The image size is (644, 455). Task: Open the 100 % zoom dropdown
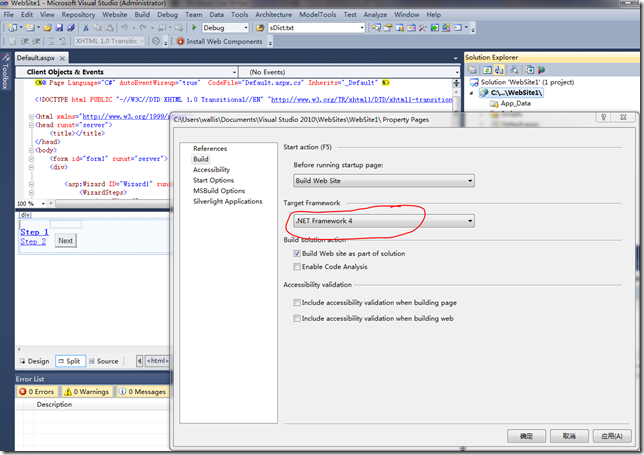coord(31,204)
